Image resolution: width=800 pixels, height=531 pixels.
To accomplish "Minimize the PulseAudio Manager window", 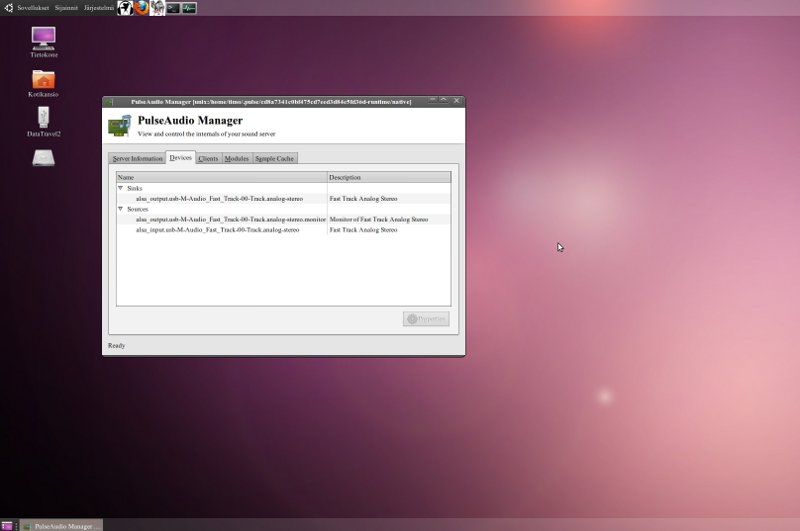I will 433,100.
